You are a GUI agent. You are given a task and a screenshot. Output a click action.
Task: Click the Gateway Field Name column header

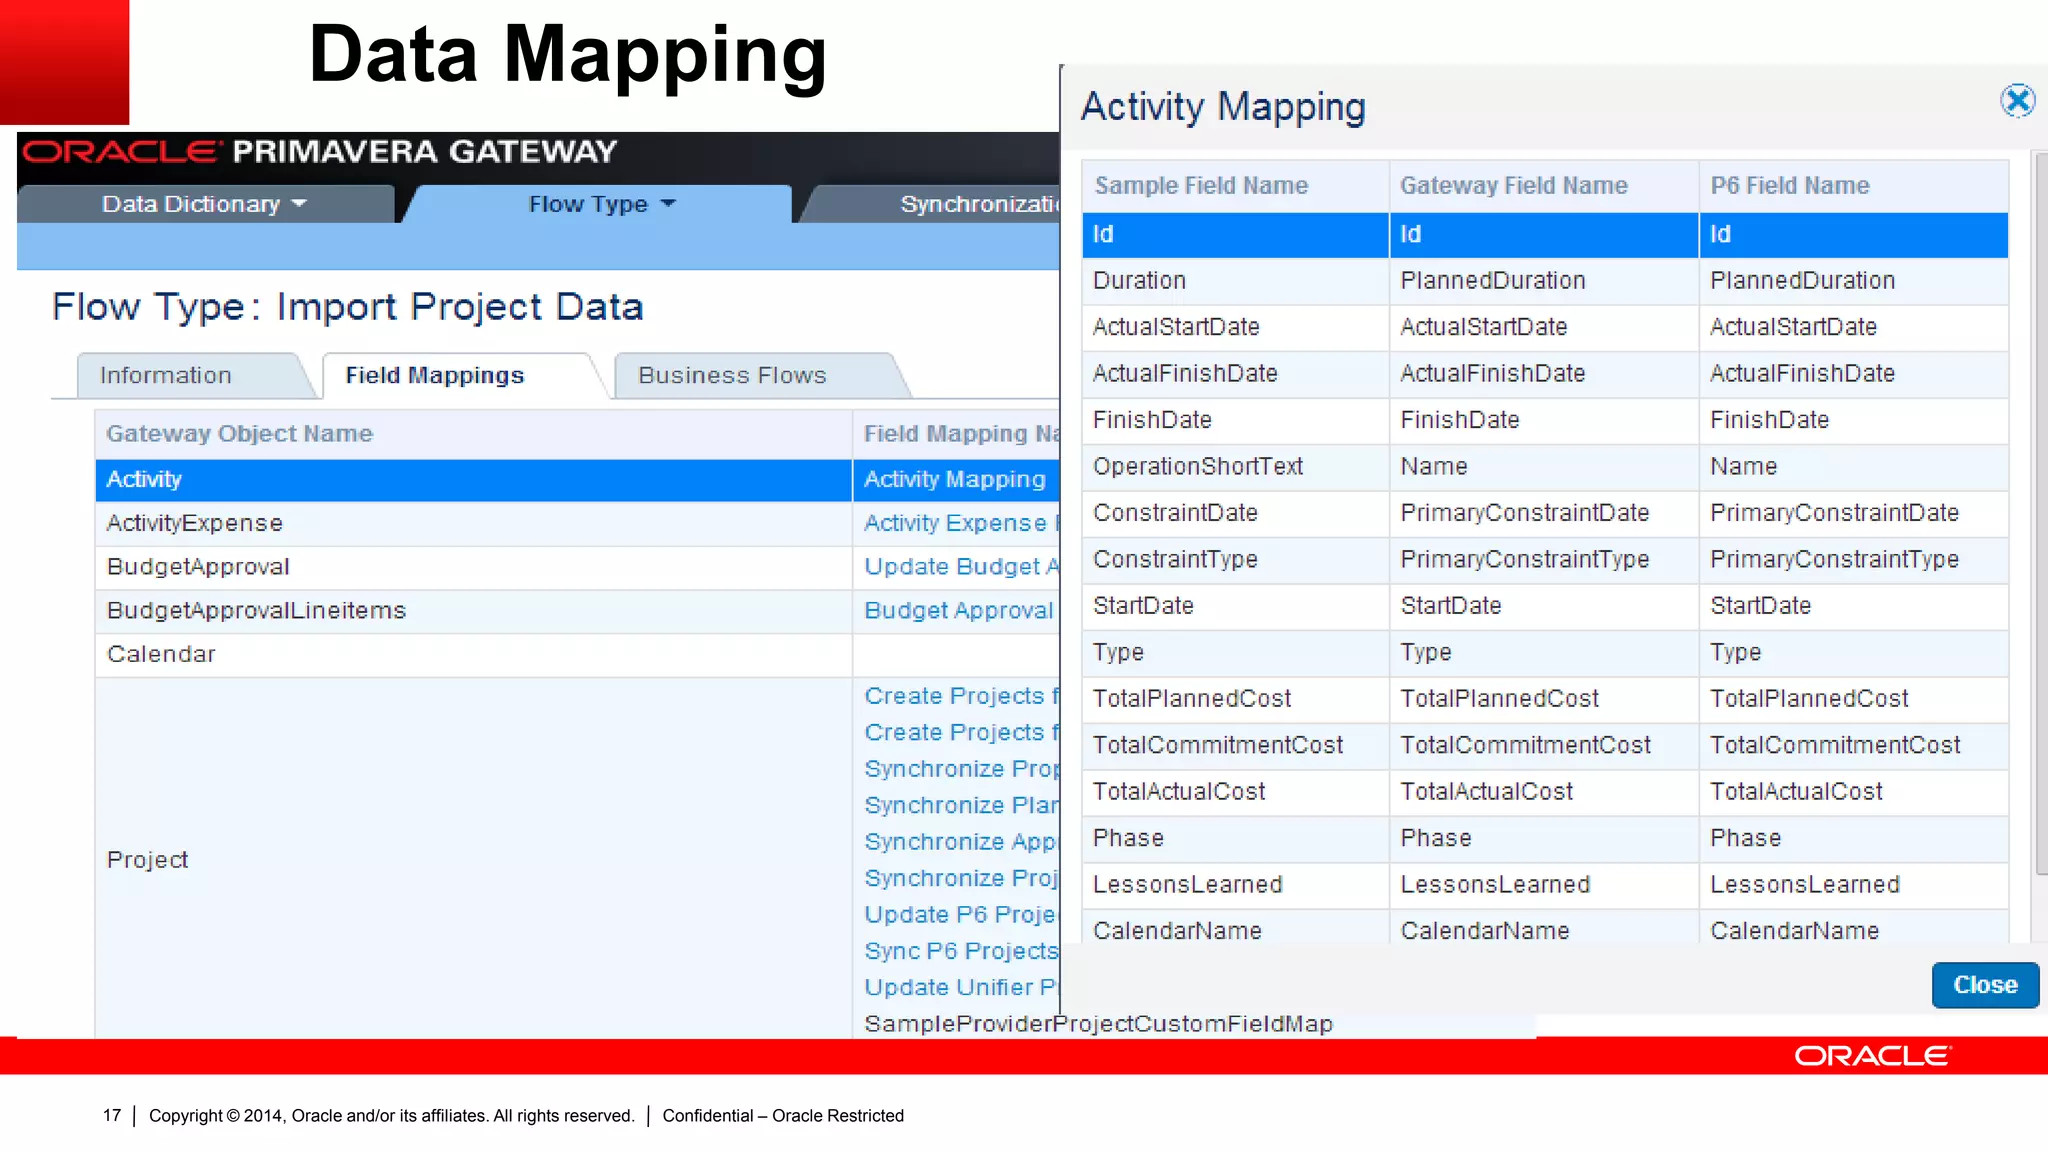(1544, 186)
